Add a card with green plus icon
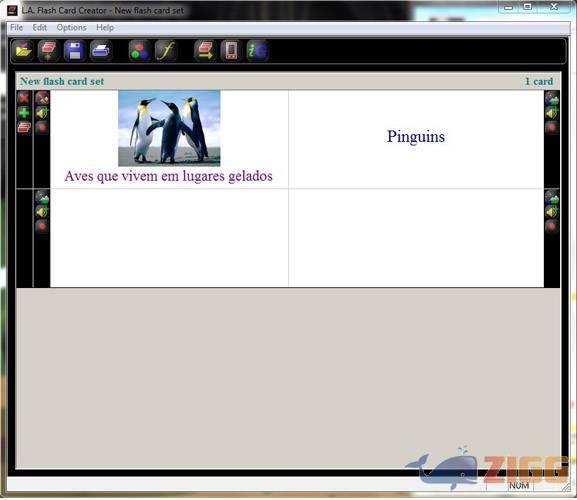The width and height of the screenshot is (577, 500). tap(24, 113)
